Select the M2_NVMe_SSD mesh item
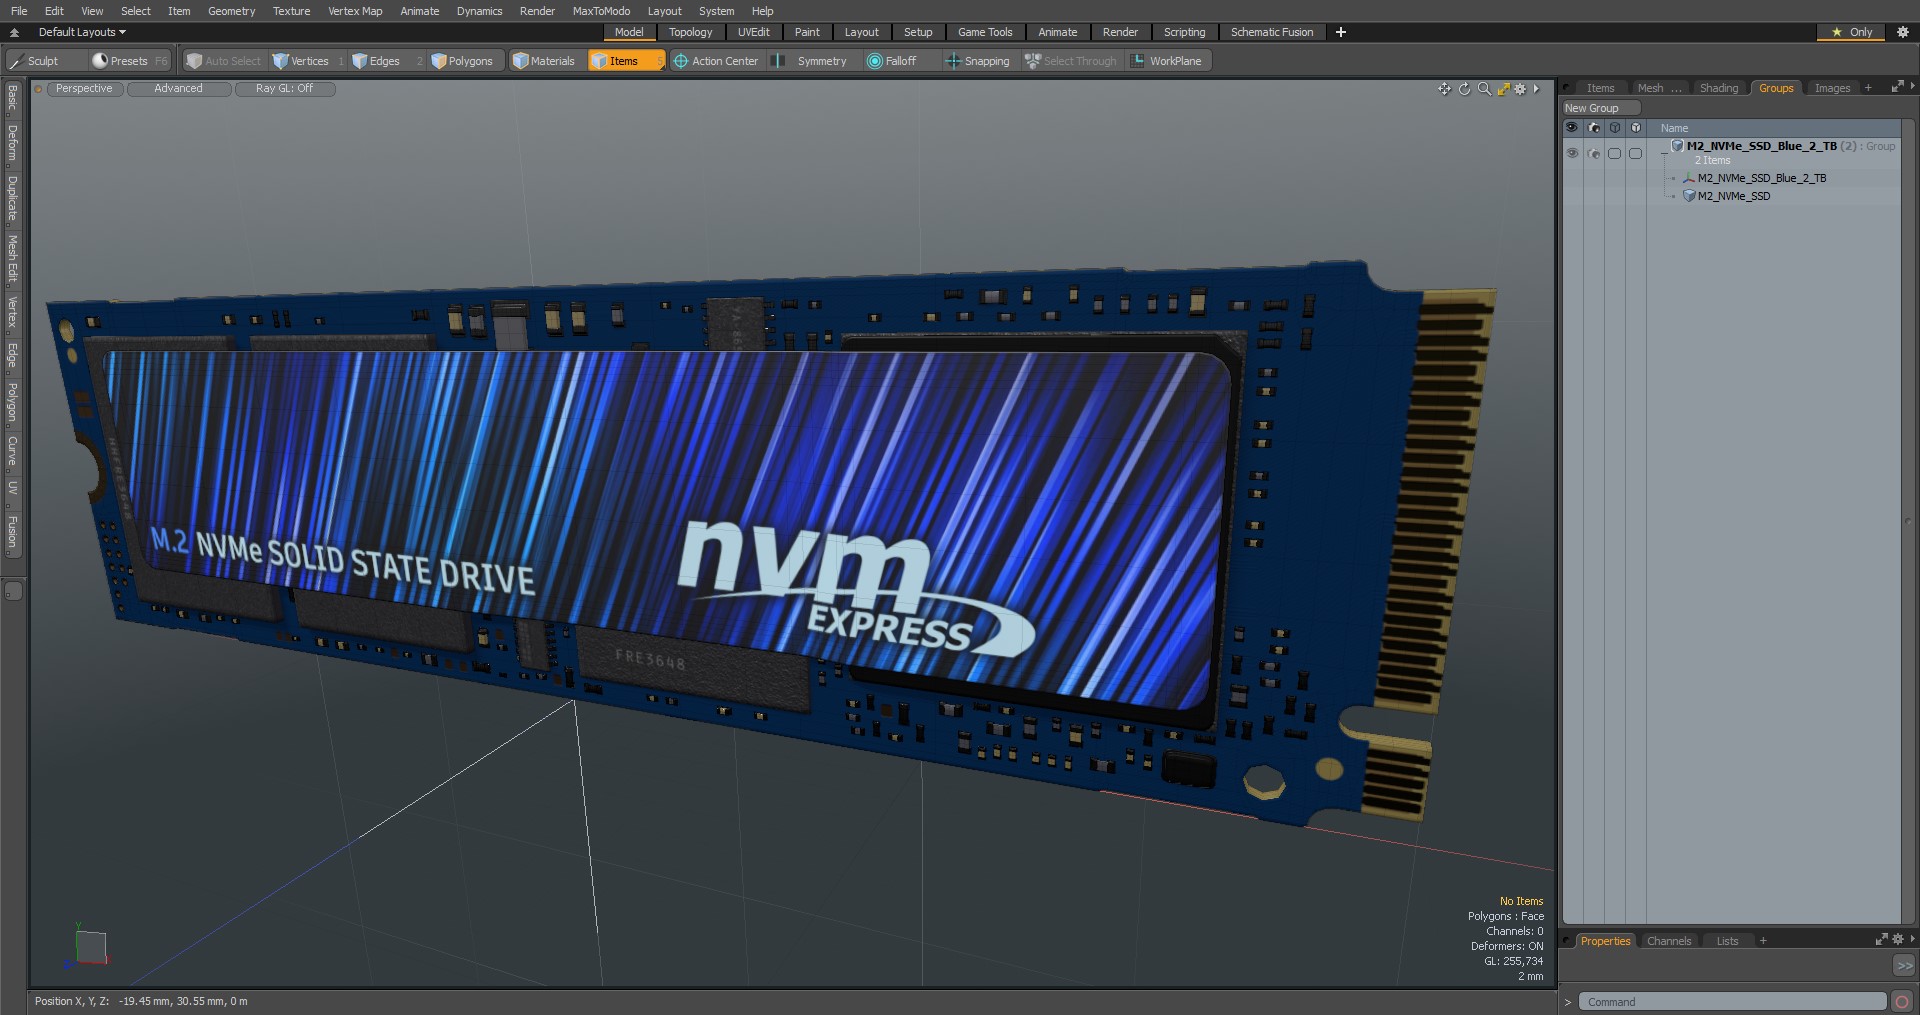Screen dimensions: 1920x1015 point(1733,196)
